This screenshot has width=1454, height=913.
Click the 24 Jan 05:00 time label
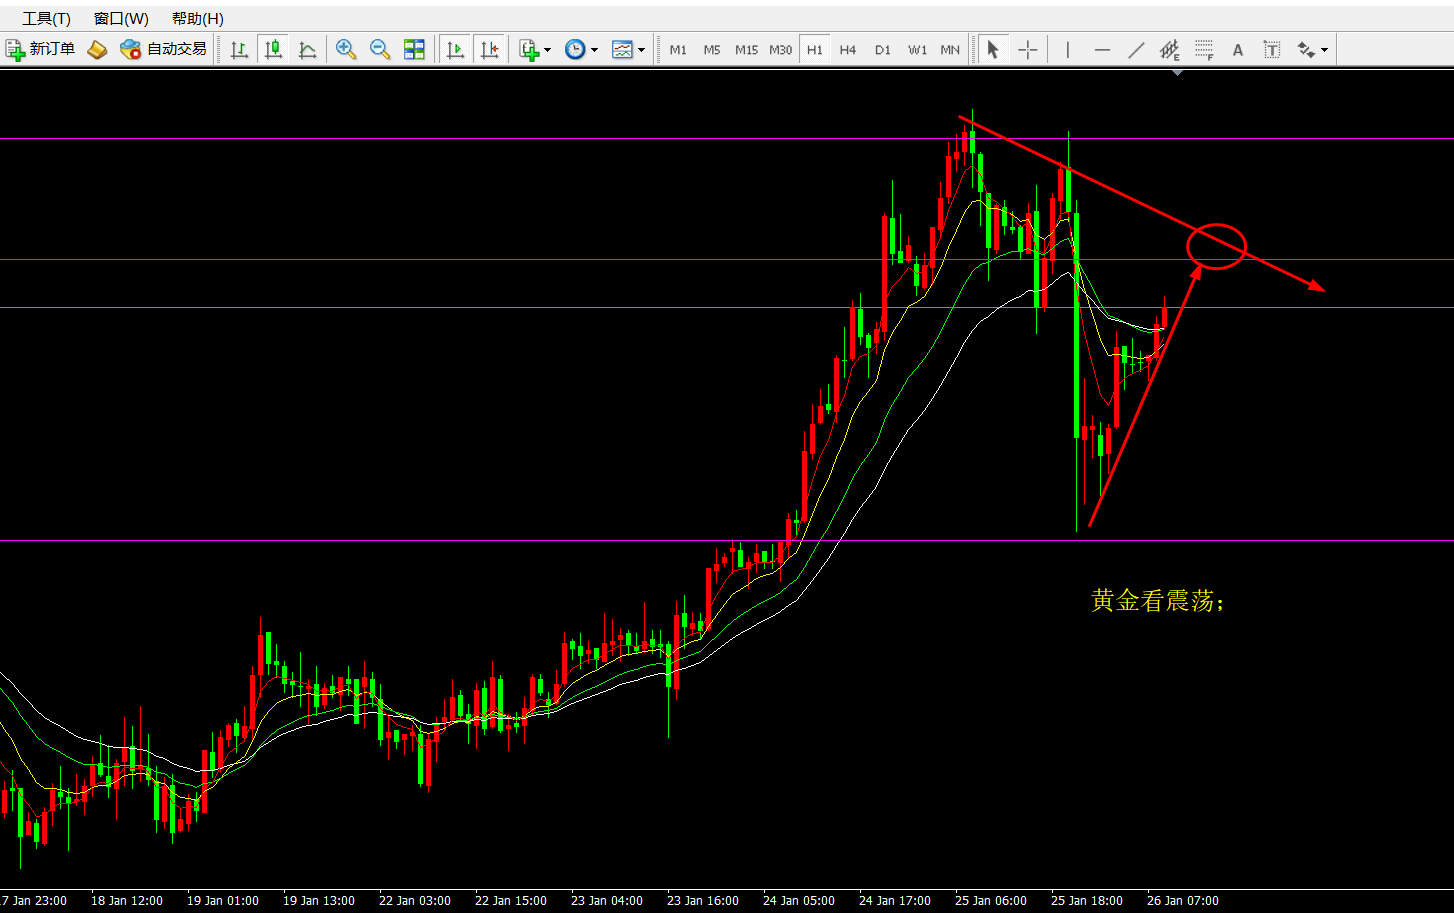(x=799, y=901)
